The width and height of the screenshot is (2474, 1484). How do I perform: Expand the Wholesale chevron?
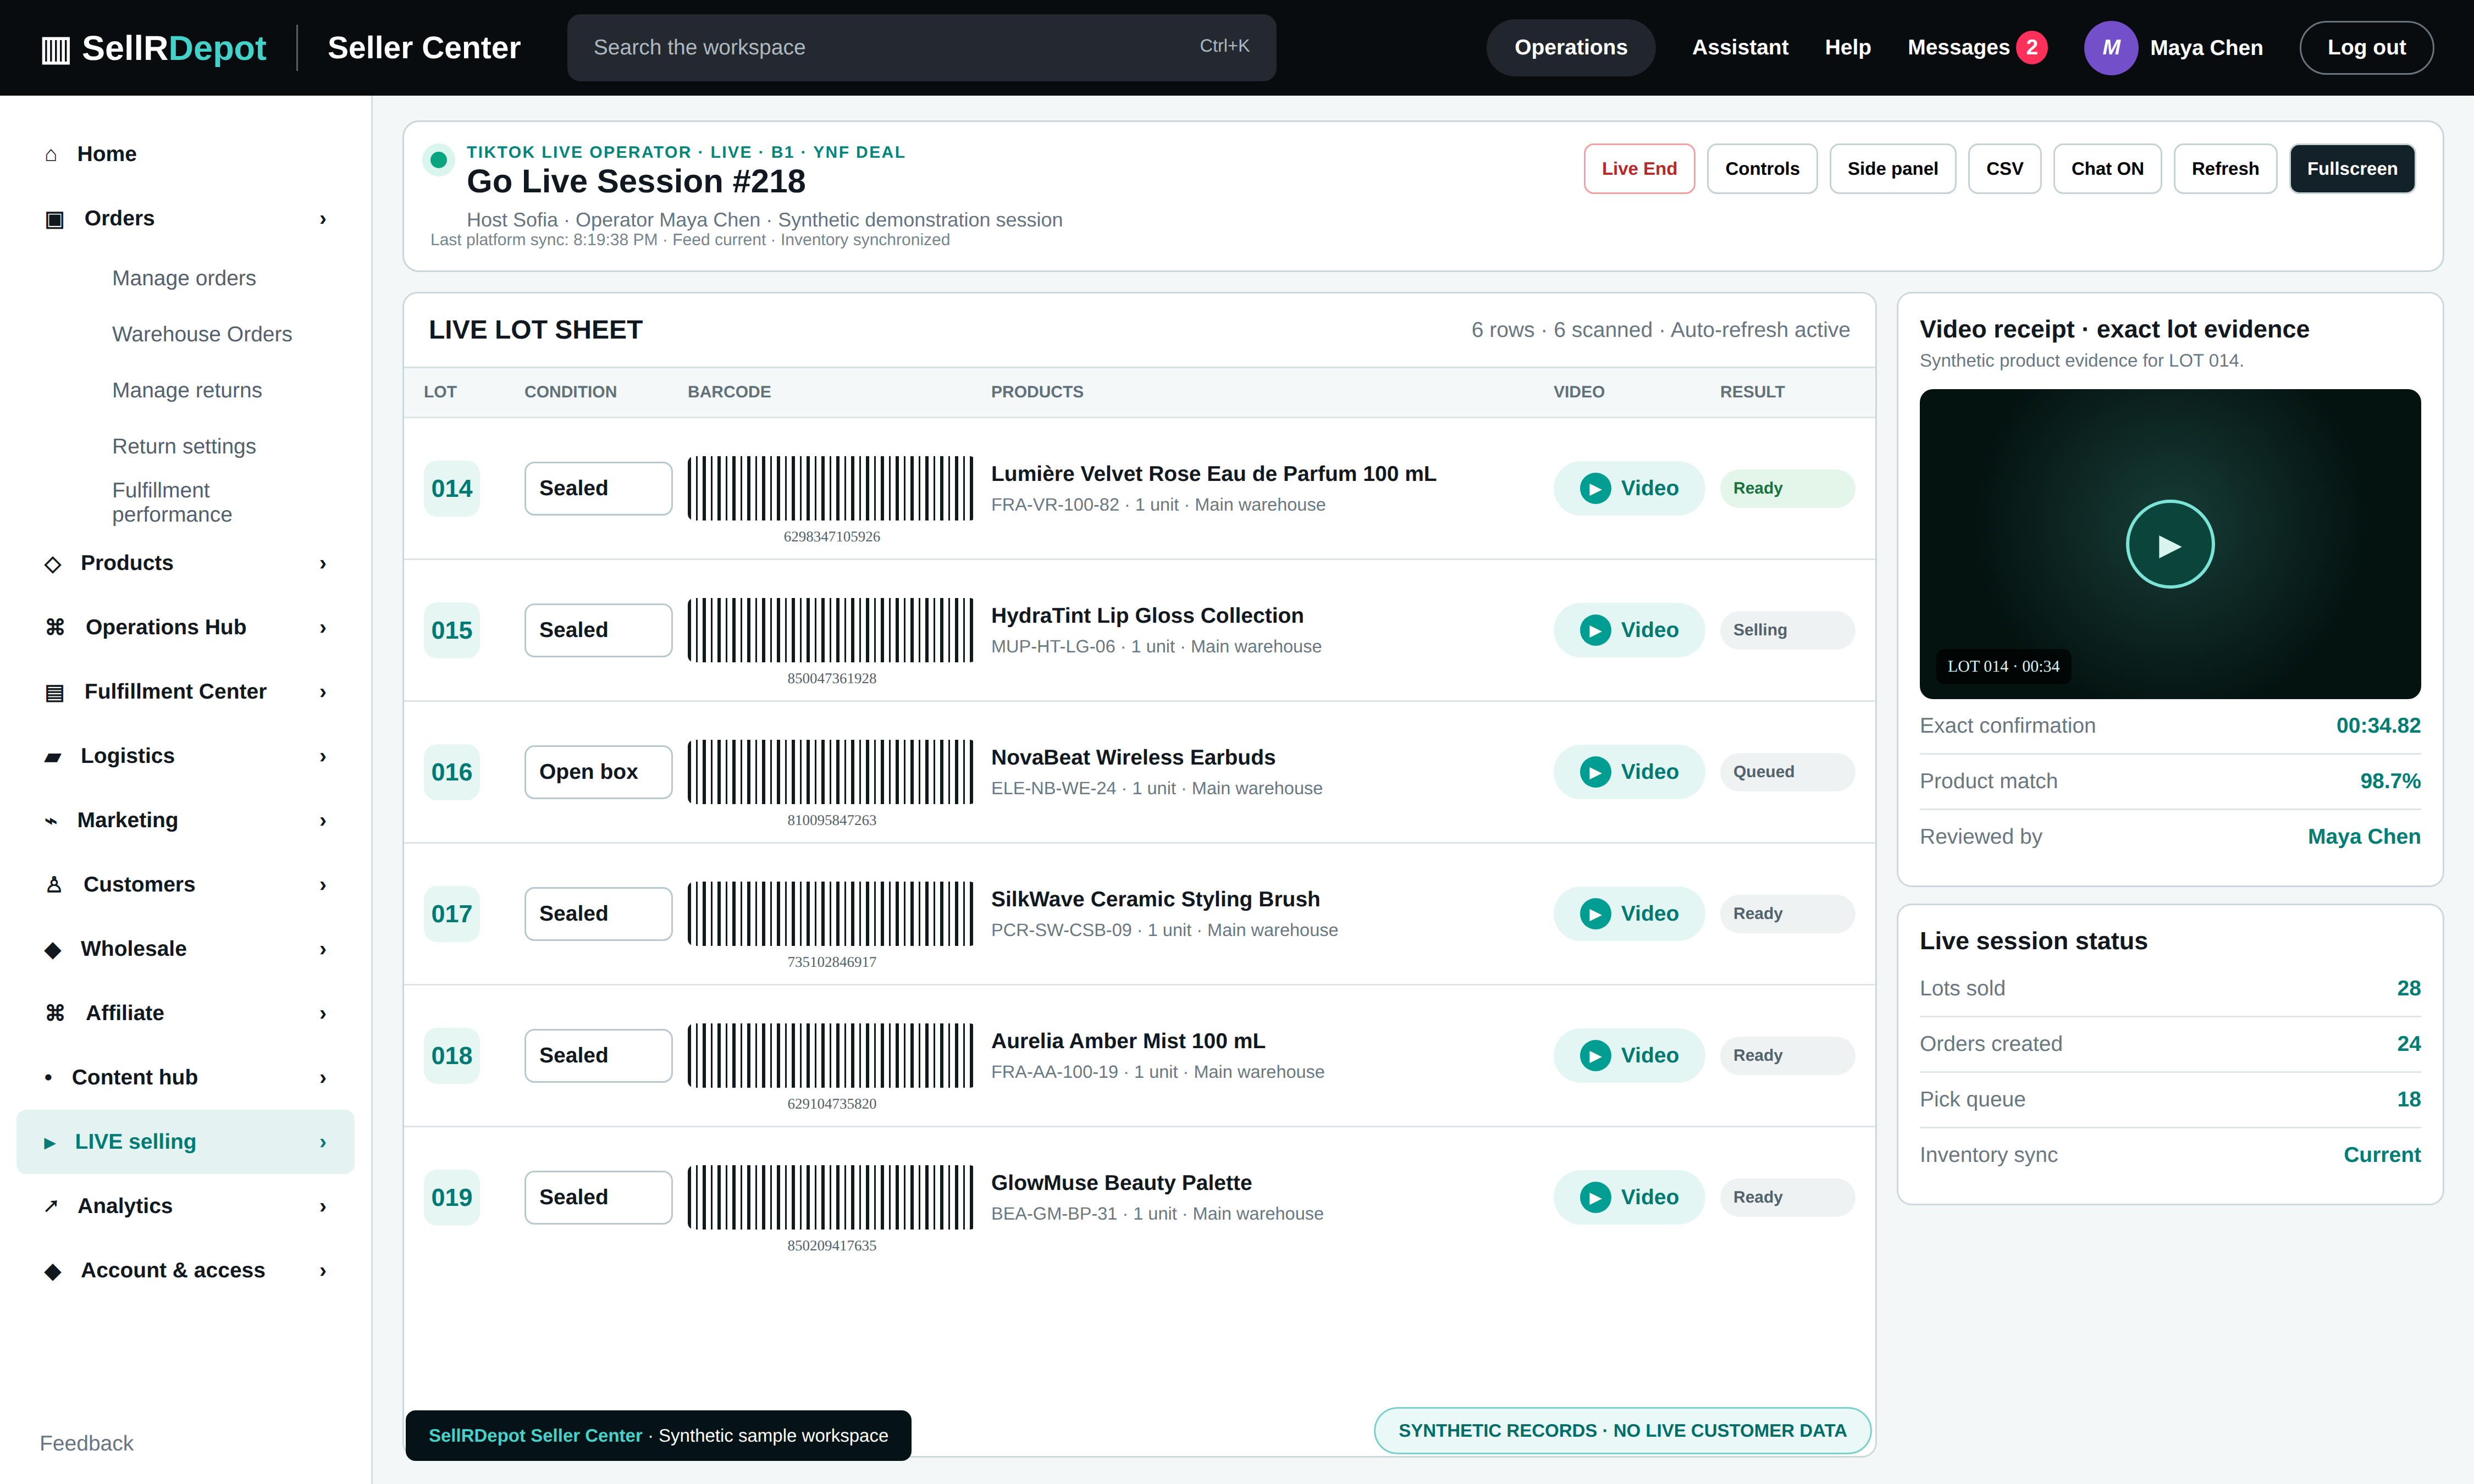(322, 949)
